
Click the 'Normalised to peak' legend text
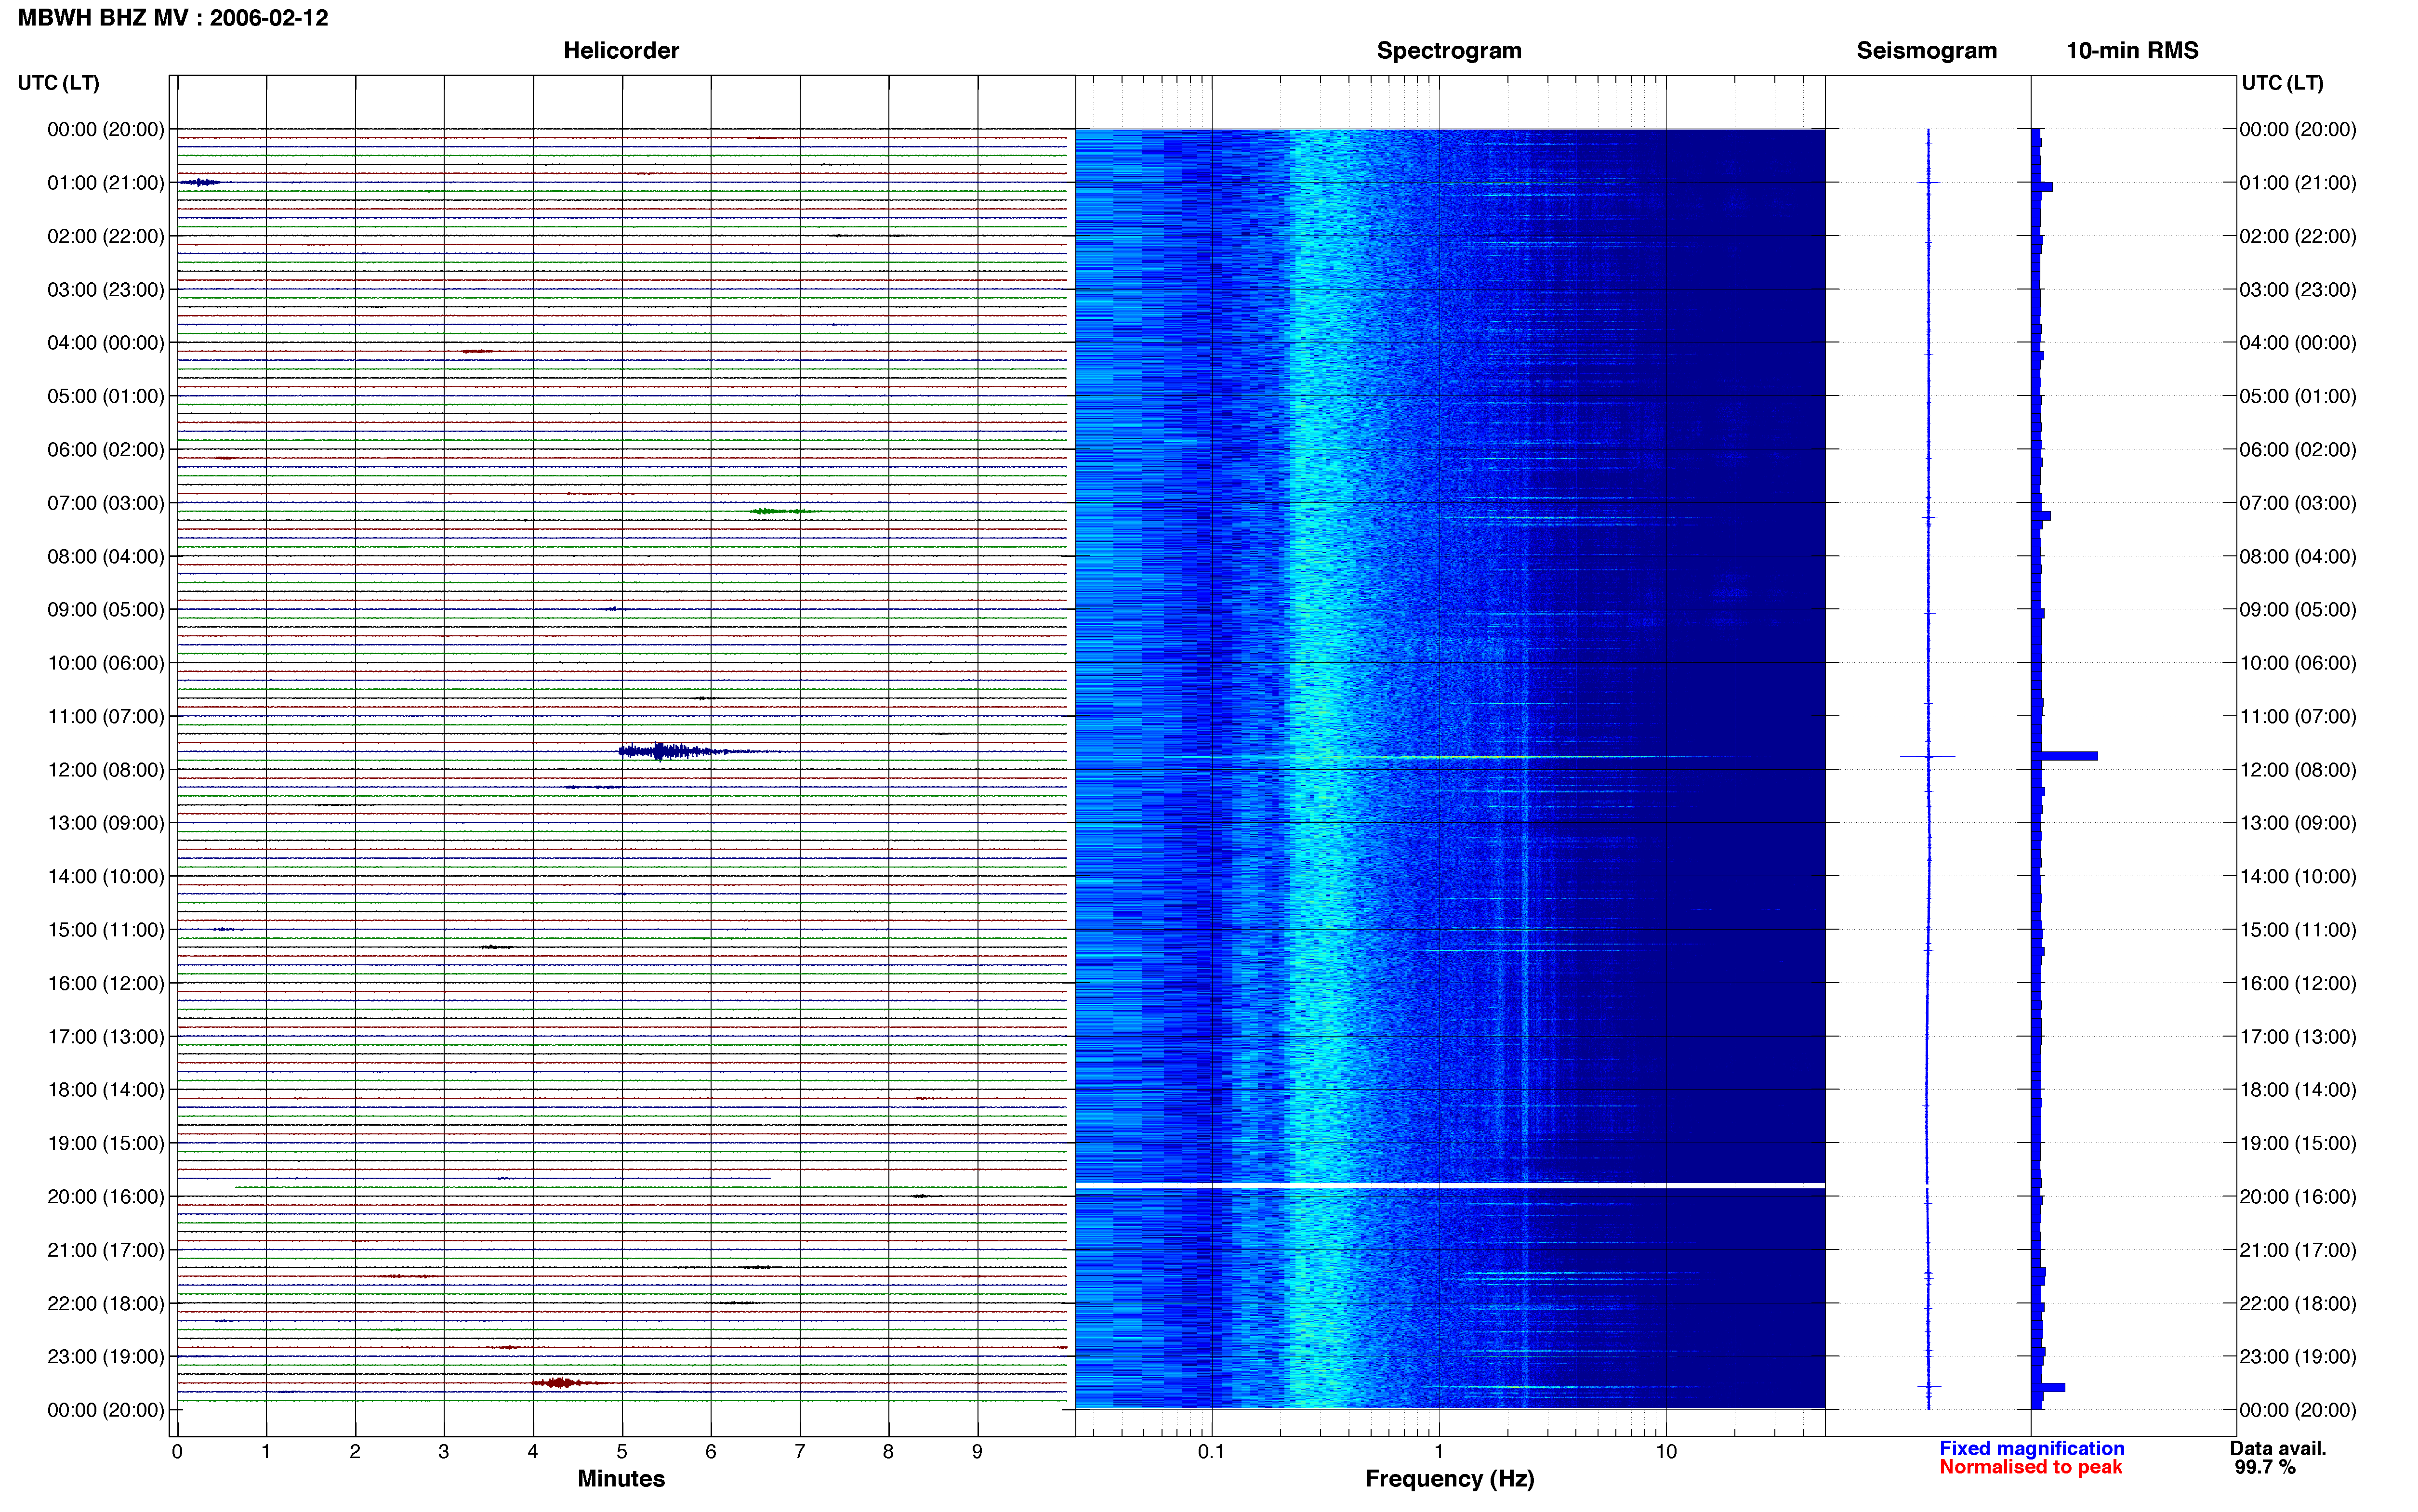[x=2030, y=1467]
